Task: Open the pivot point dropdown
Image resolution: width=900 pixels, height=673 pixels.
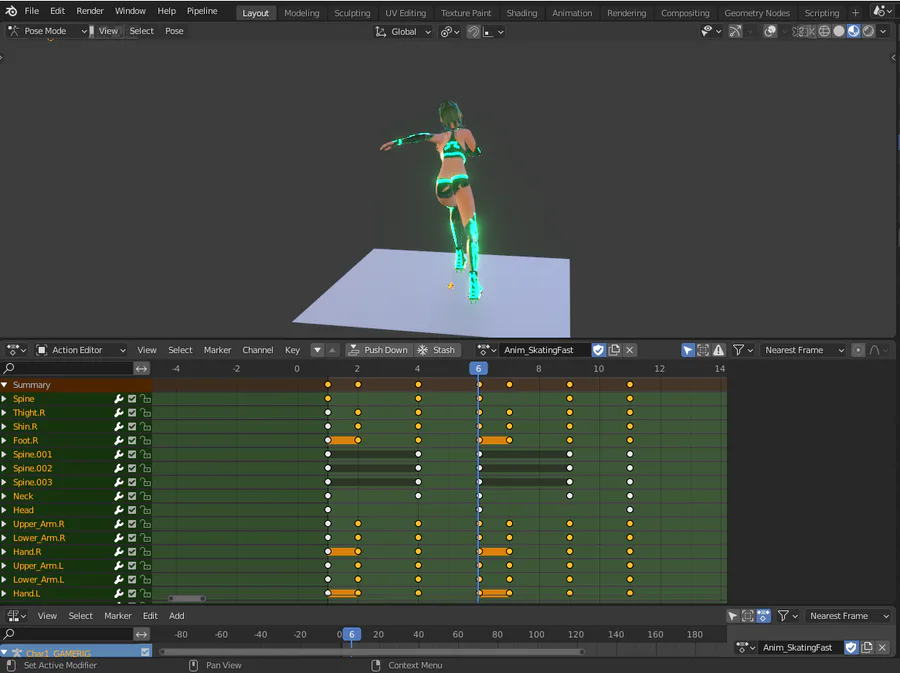Action: tap(449, 32)
